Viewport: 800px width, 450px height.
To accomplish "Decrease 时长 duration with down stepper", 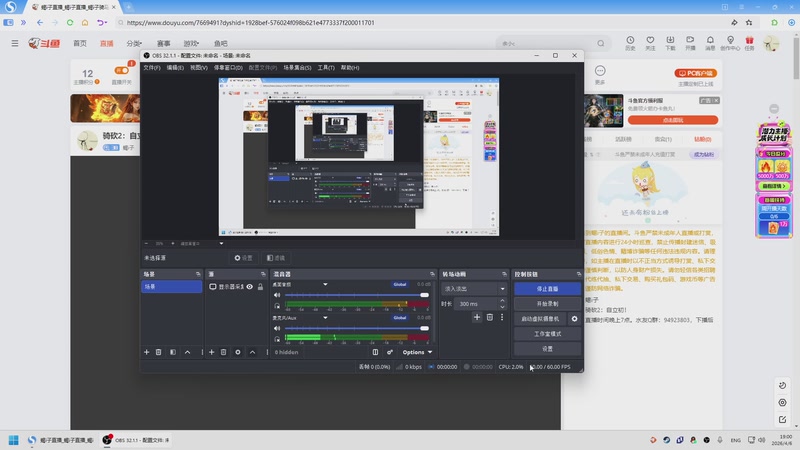I will point(503,307).
